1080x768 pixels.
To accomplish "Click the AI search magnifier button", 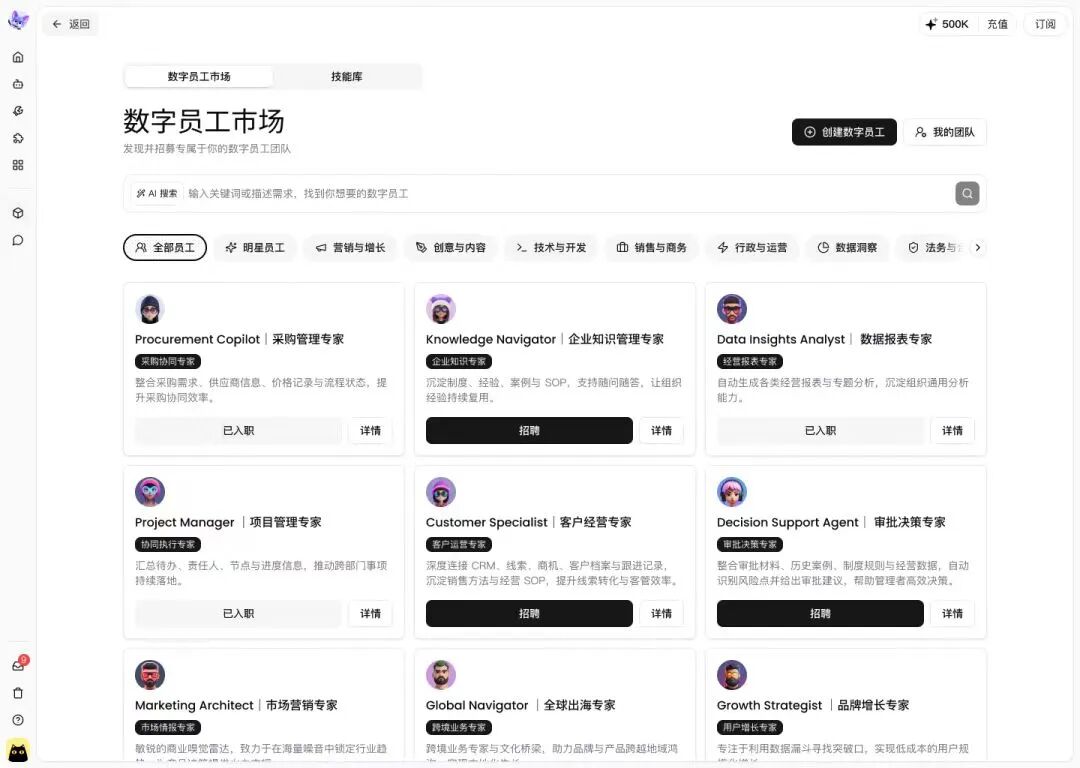I will pyautogui.click(x=966, y=193).
